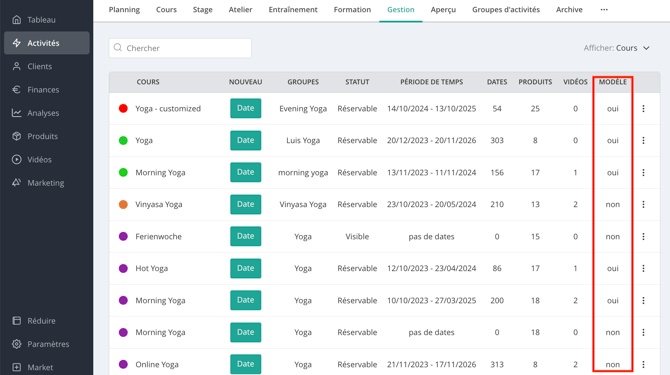Switch to the Planning tab

[x=124, y=9]
